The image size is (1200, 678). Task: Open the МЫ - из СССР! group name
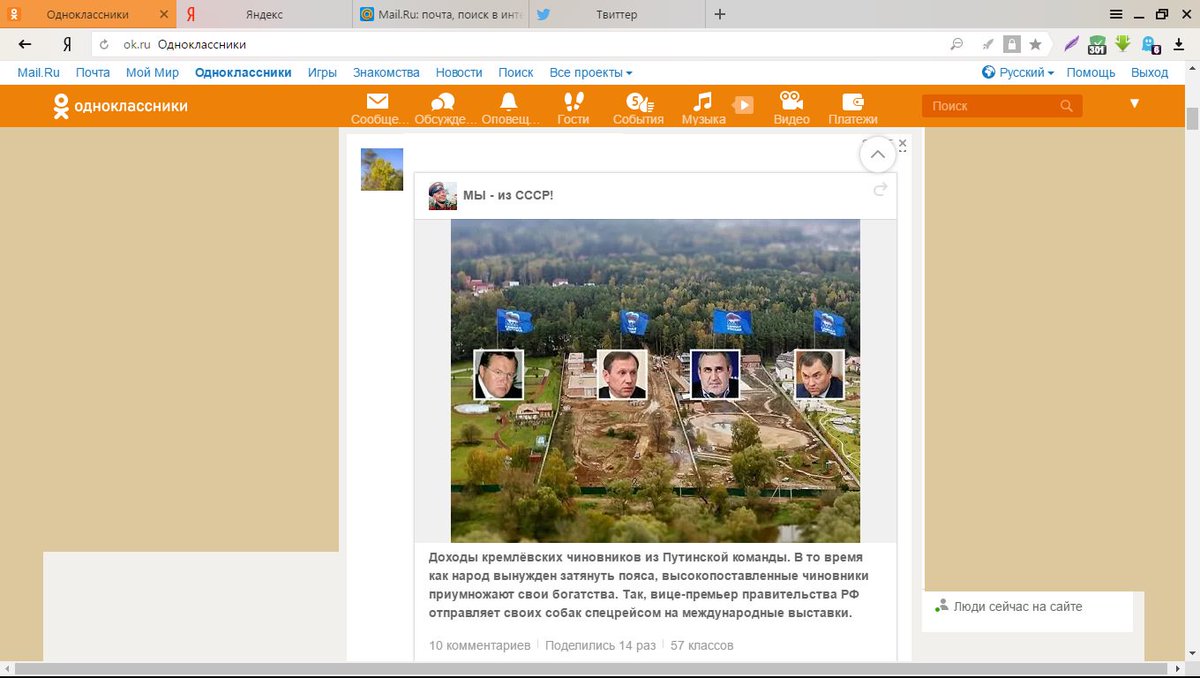tap(508, 195)
